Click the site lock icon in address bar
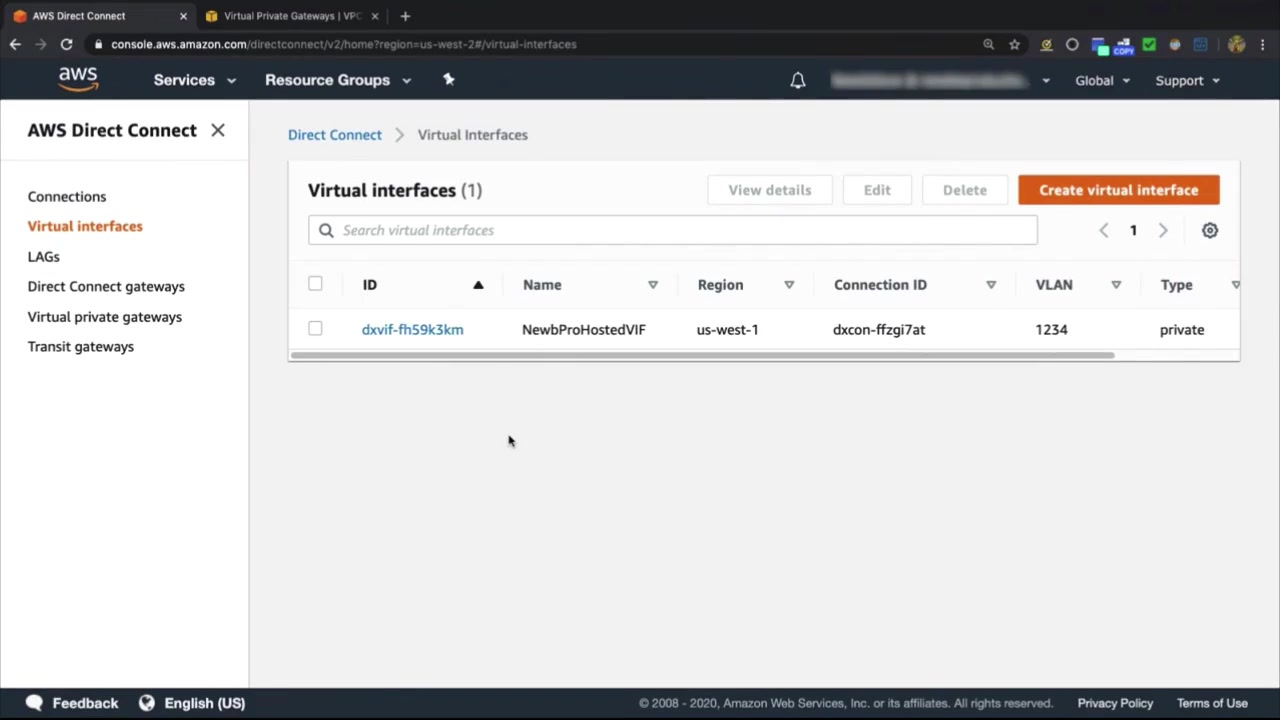The height and width of the screenshot is (720, 1280). 98,44
